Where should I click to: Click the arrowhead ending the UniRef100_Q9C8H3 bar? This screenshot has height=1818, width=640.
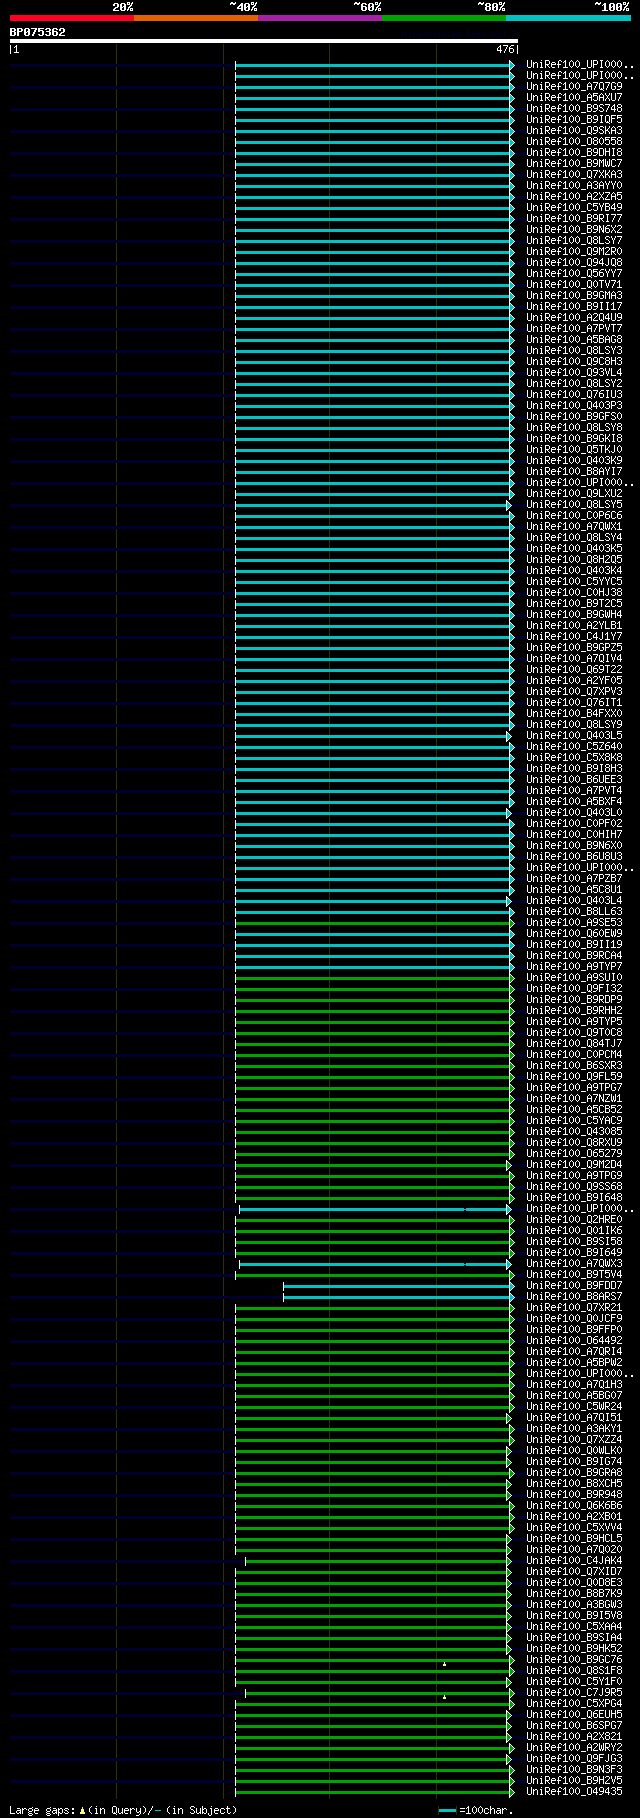pos(512,362)
